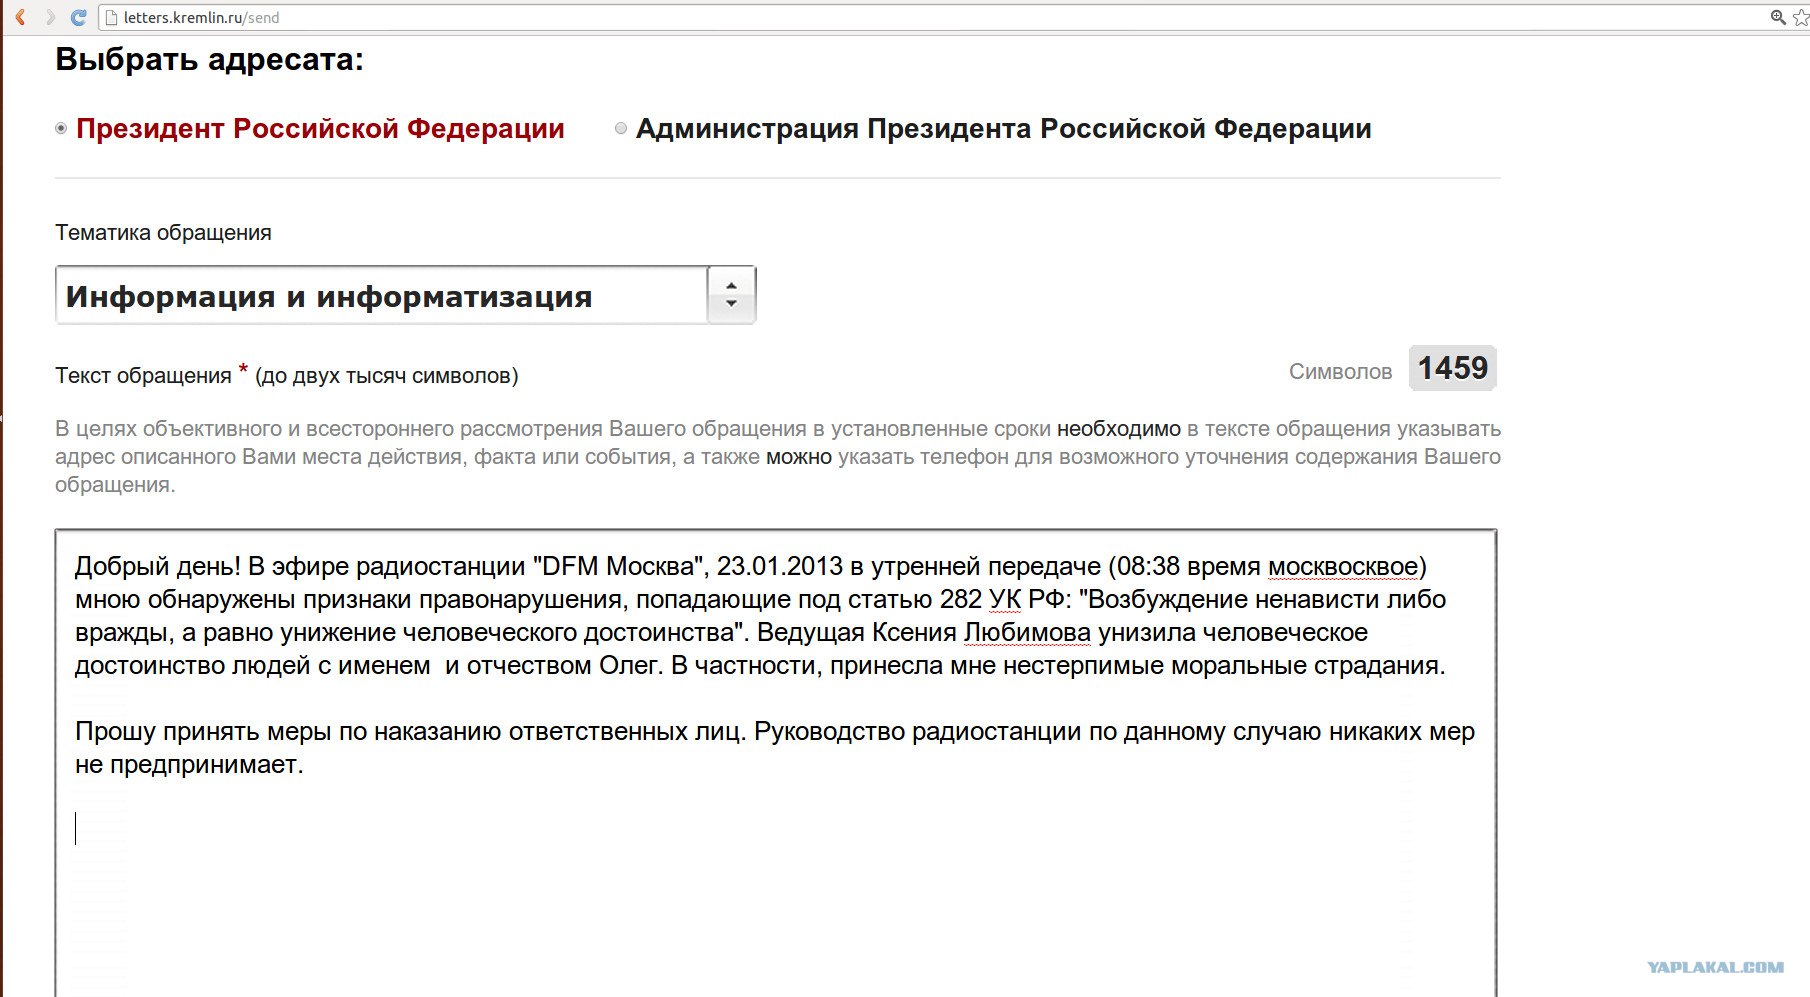This screenshot has height=997, width=1810.
Task: Click the underlined surname "Любимова" in the message
Action: tap(1027, 633)
